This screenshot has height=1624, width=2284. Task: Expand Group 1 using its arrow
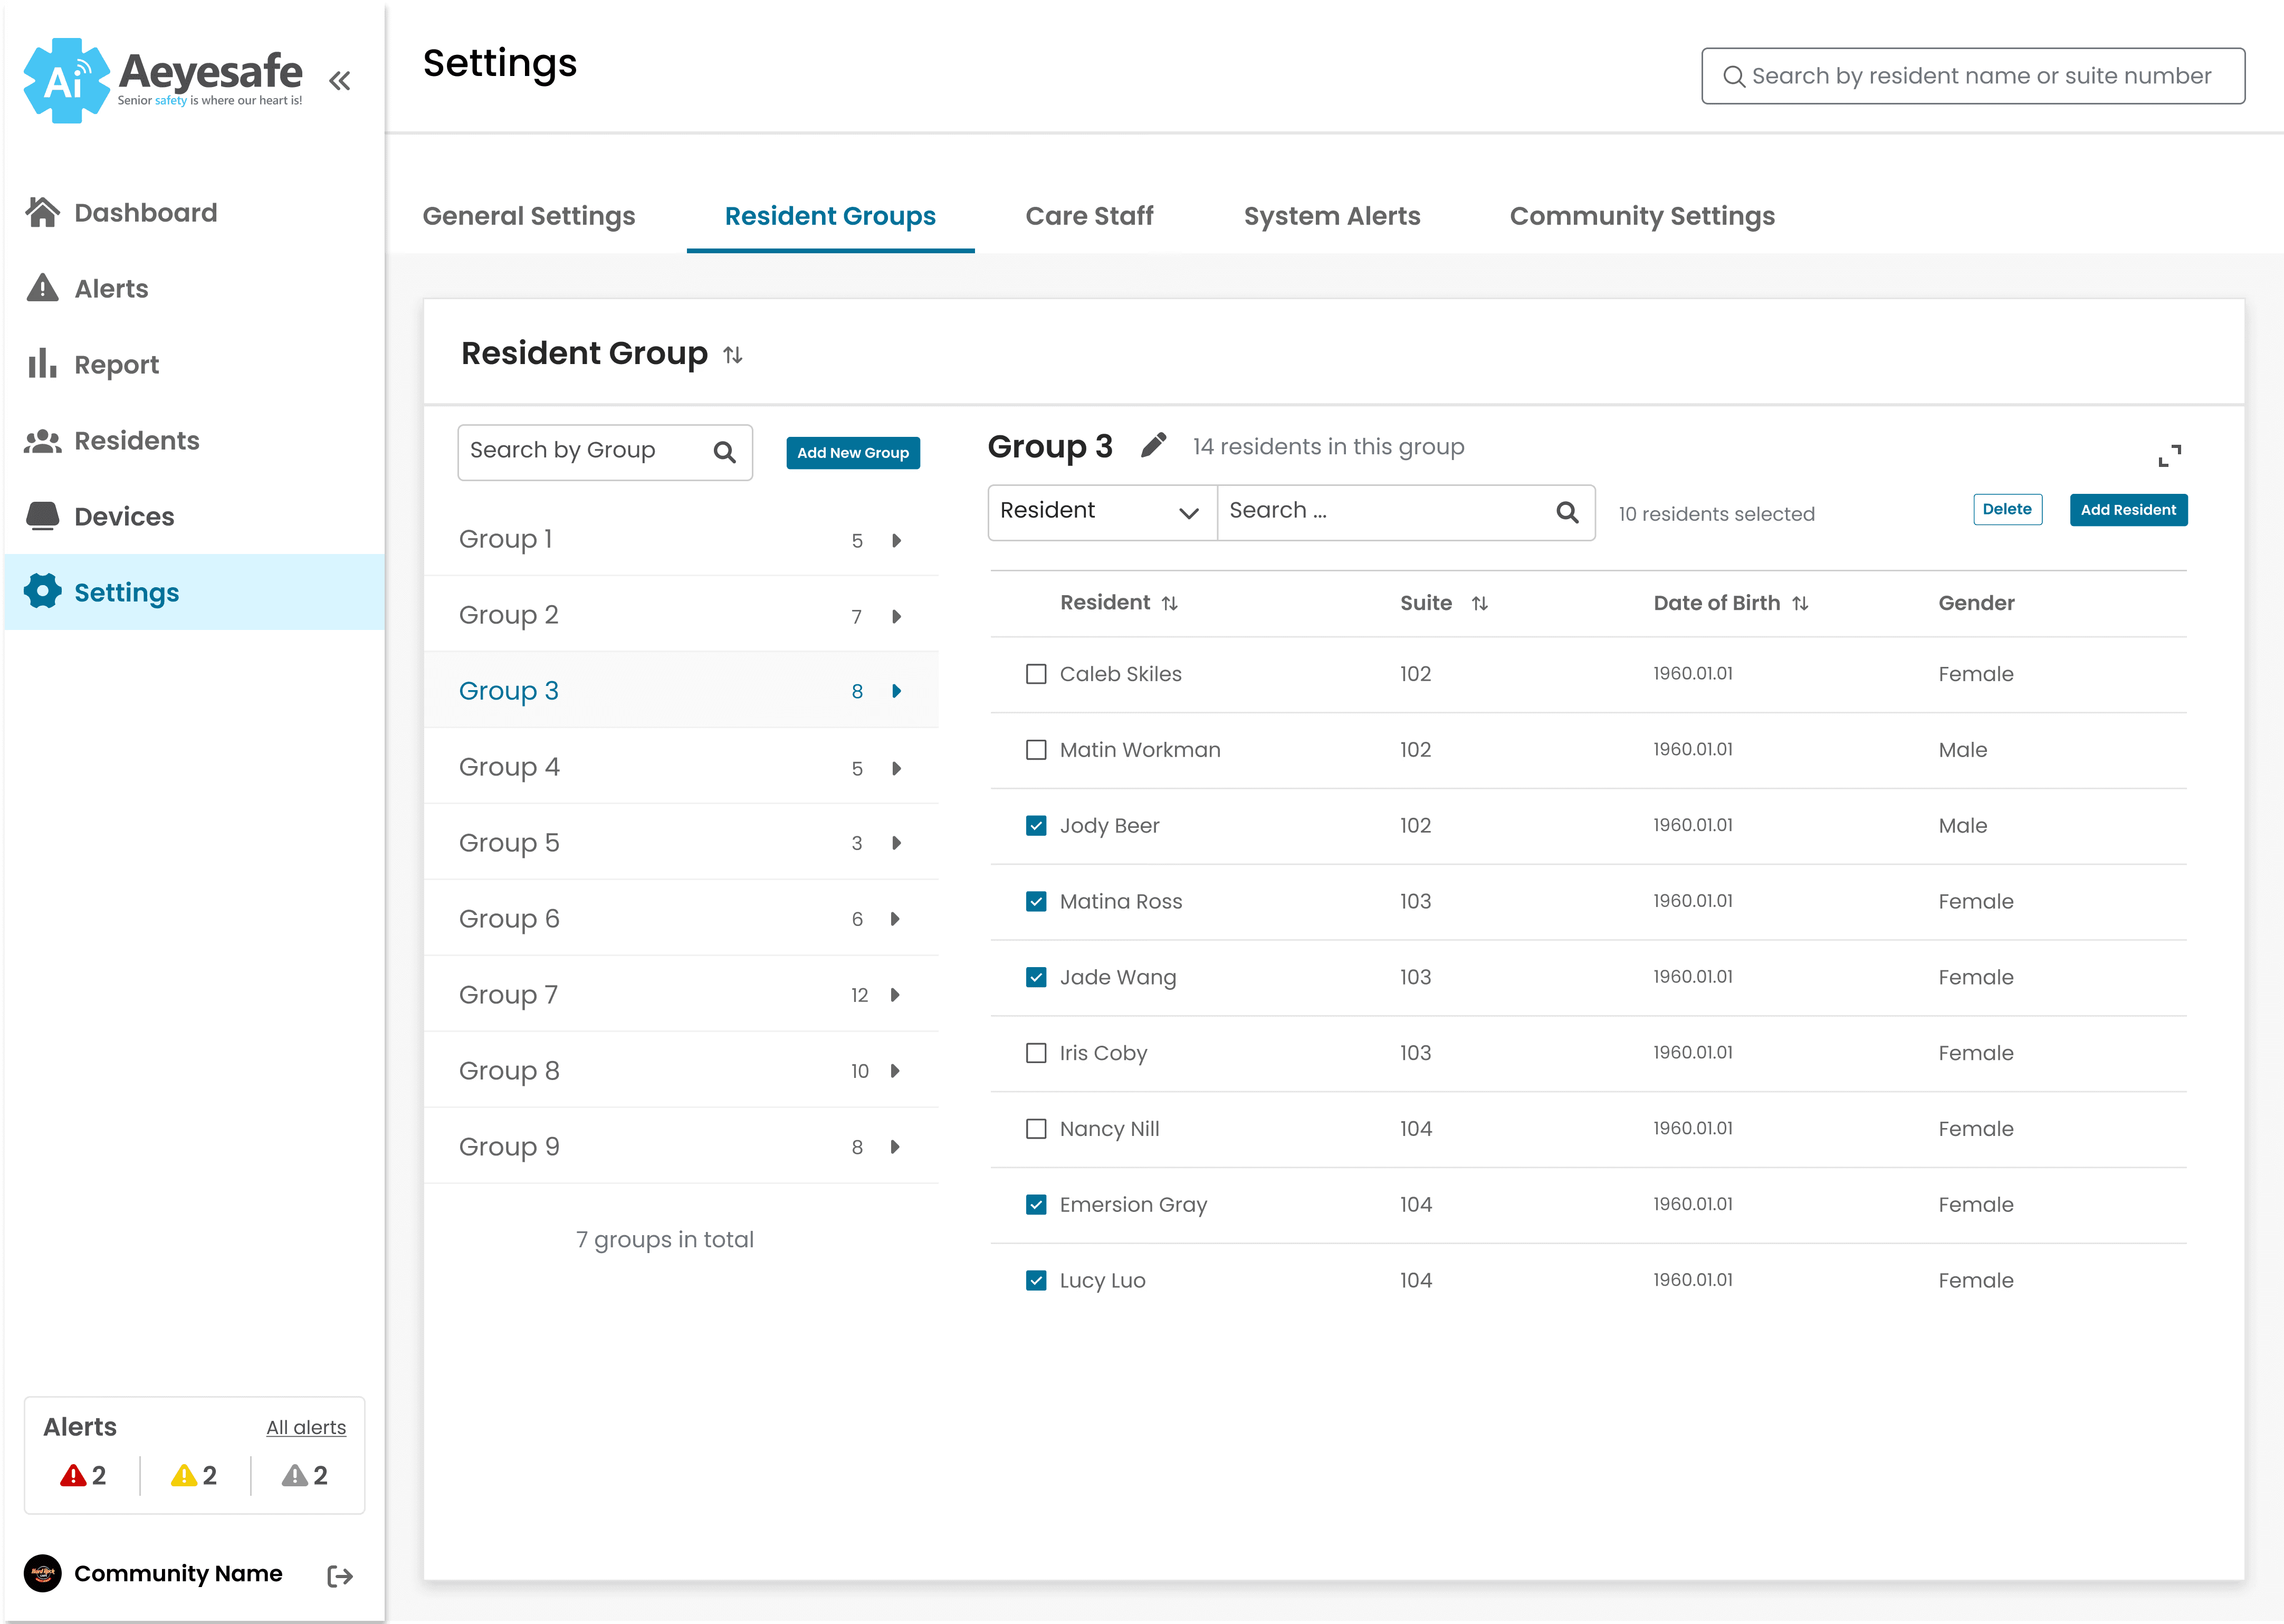coord(896,540)
